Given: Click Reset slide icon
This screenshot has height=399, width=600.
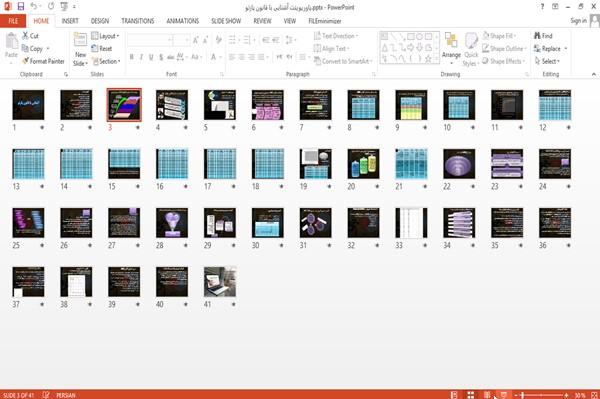Looking at the screenshot, I should 95,49.
